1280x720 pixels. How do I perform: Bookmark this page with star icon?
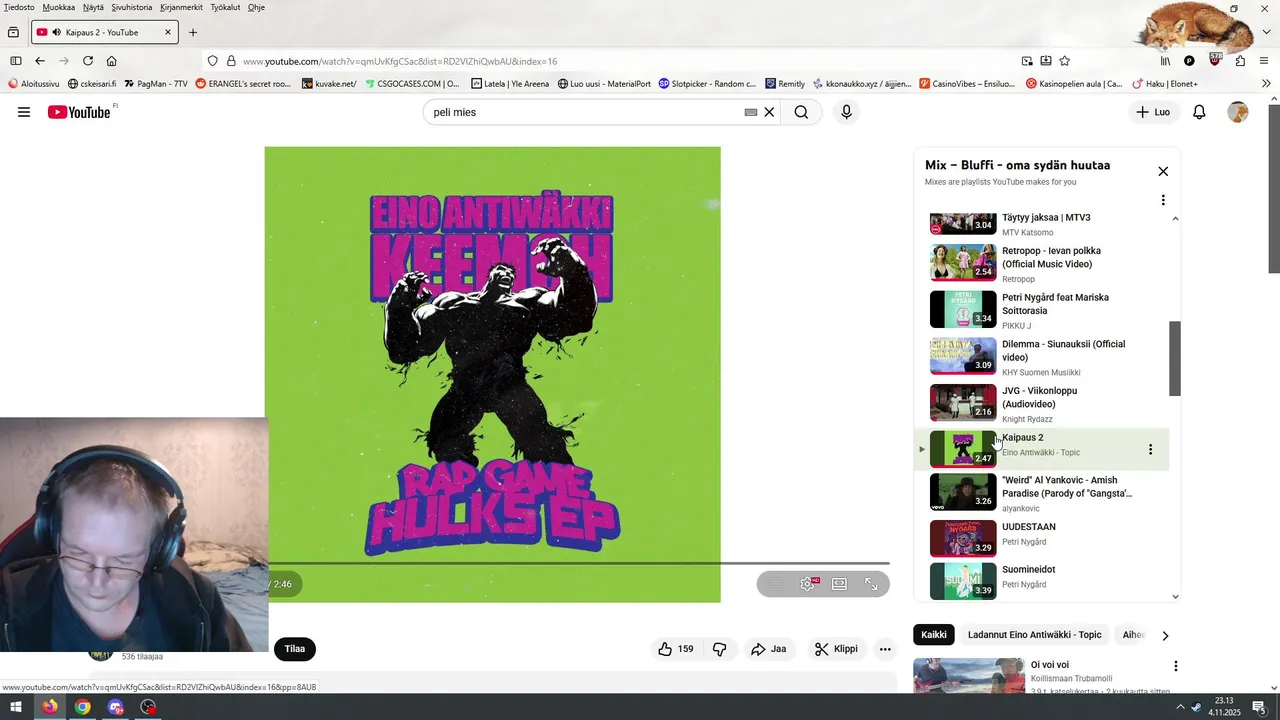point(1065,61)
